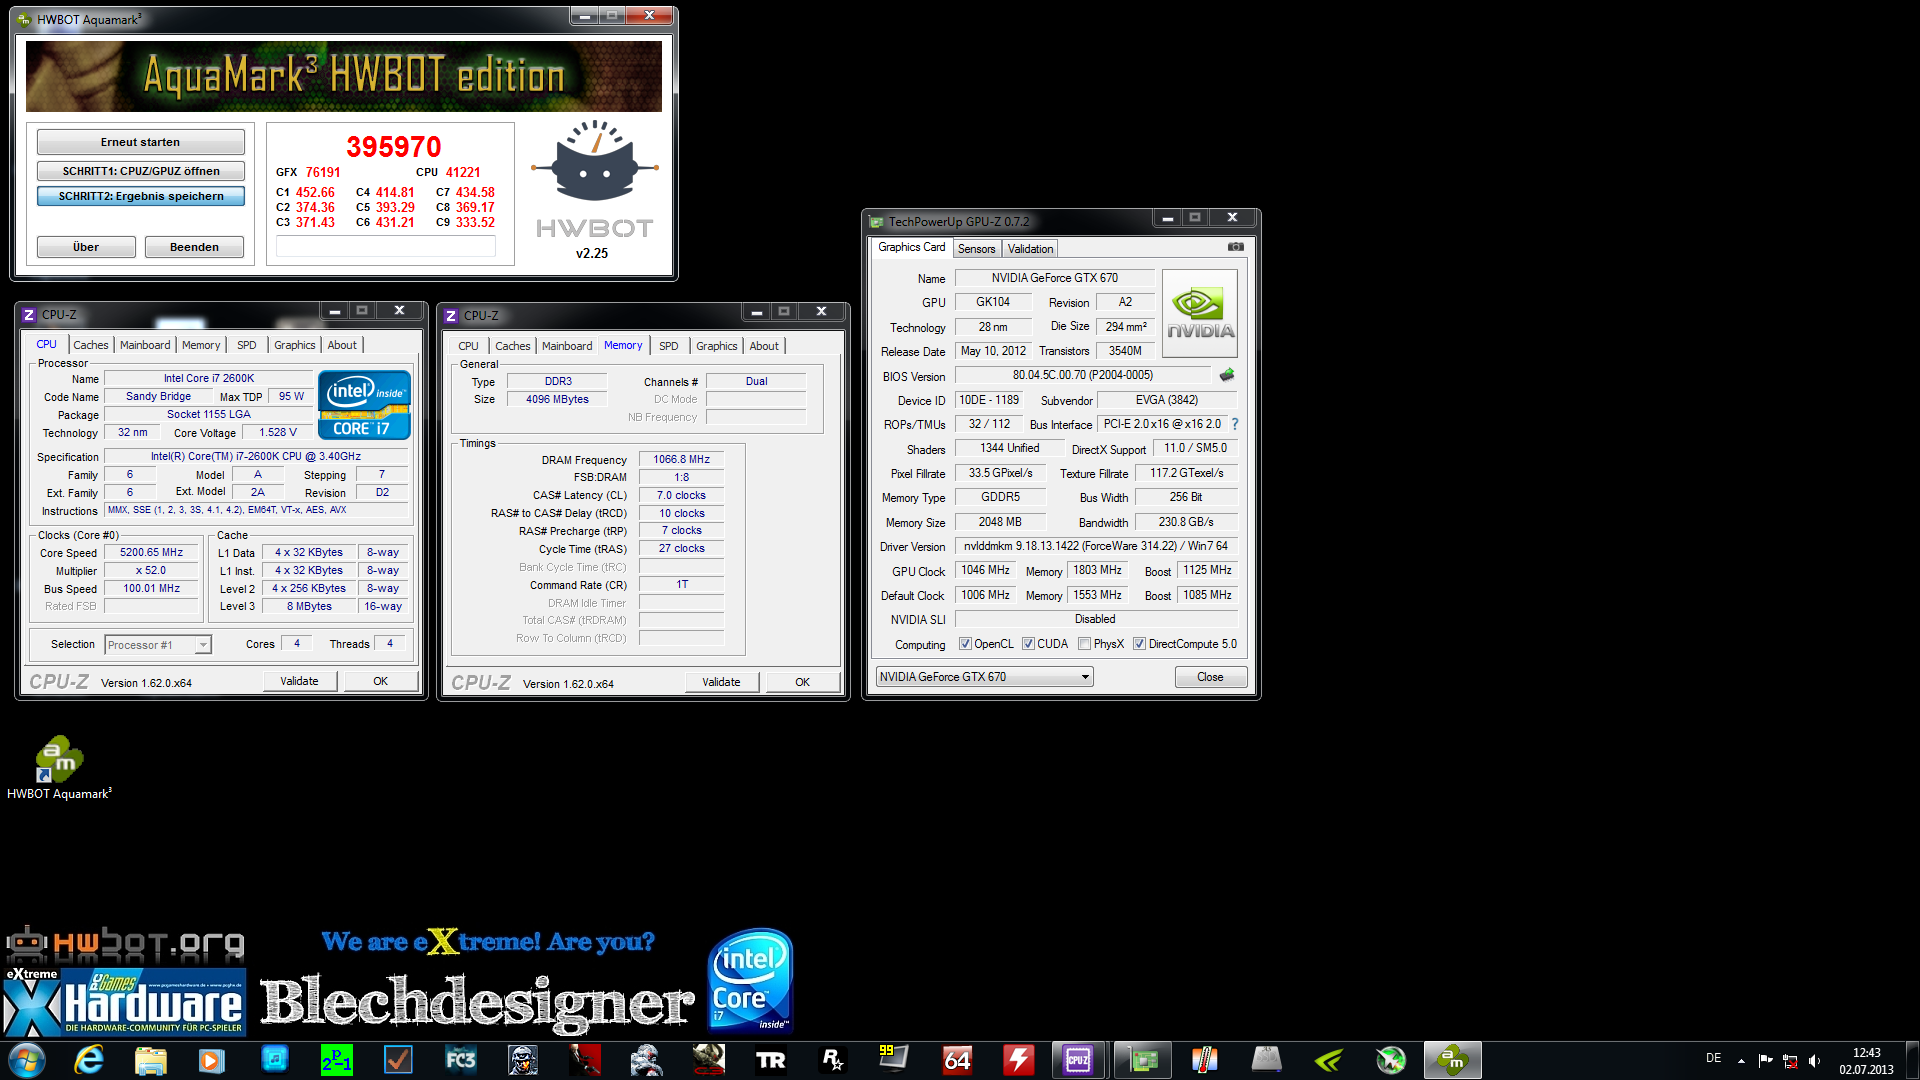Open Graphics tab in right CPU-Z window
Screen dimensions: 1920x1080
(717, 346)
